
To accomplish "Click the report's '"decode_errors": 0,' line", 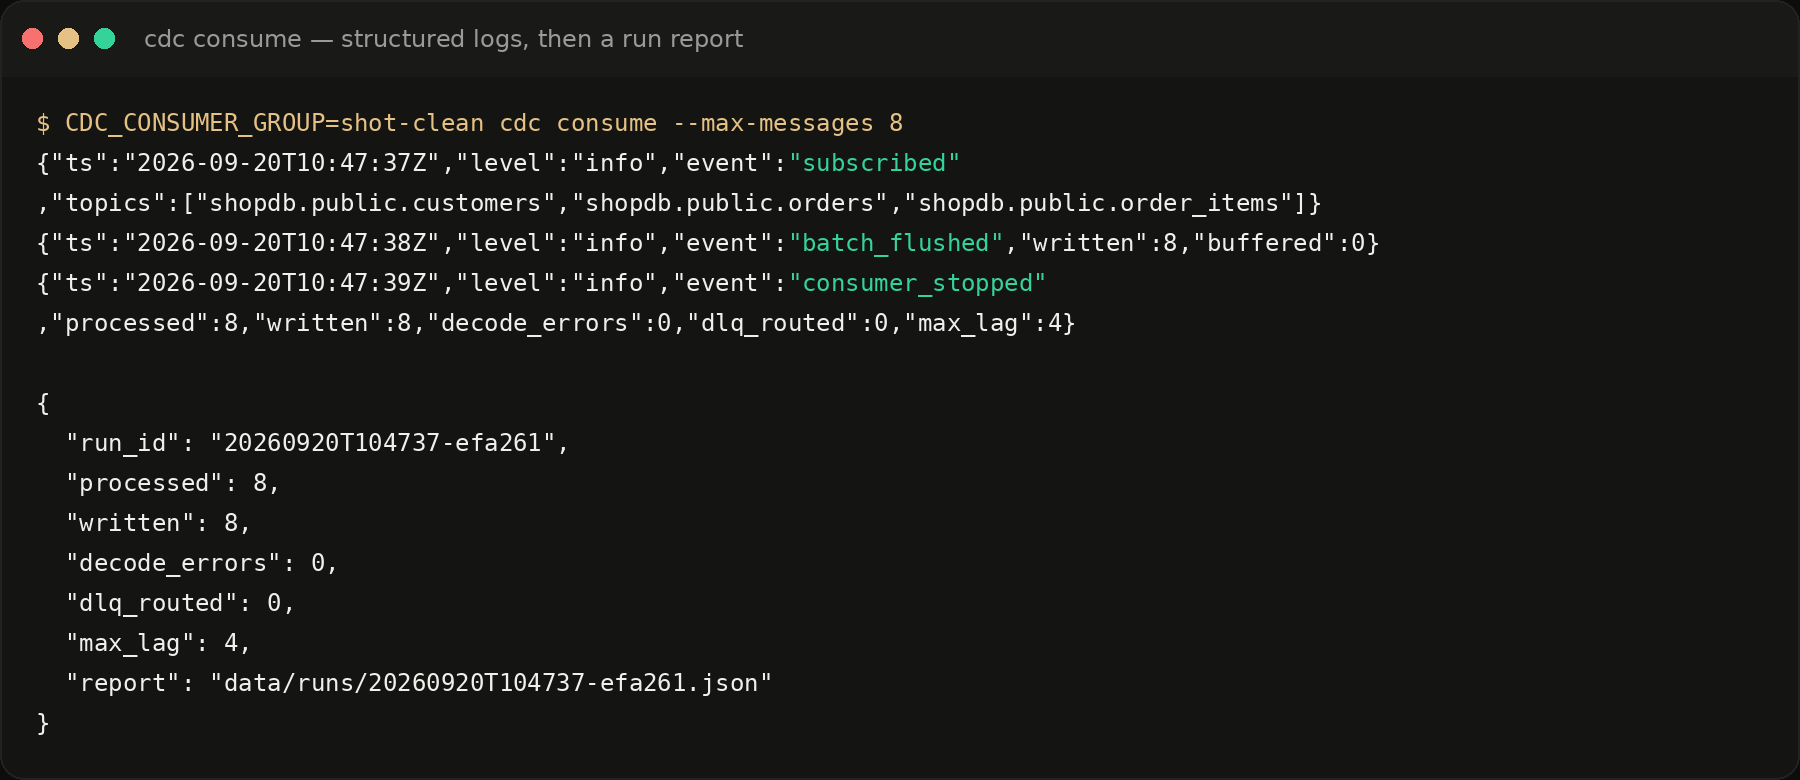I will point(202,563).
